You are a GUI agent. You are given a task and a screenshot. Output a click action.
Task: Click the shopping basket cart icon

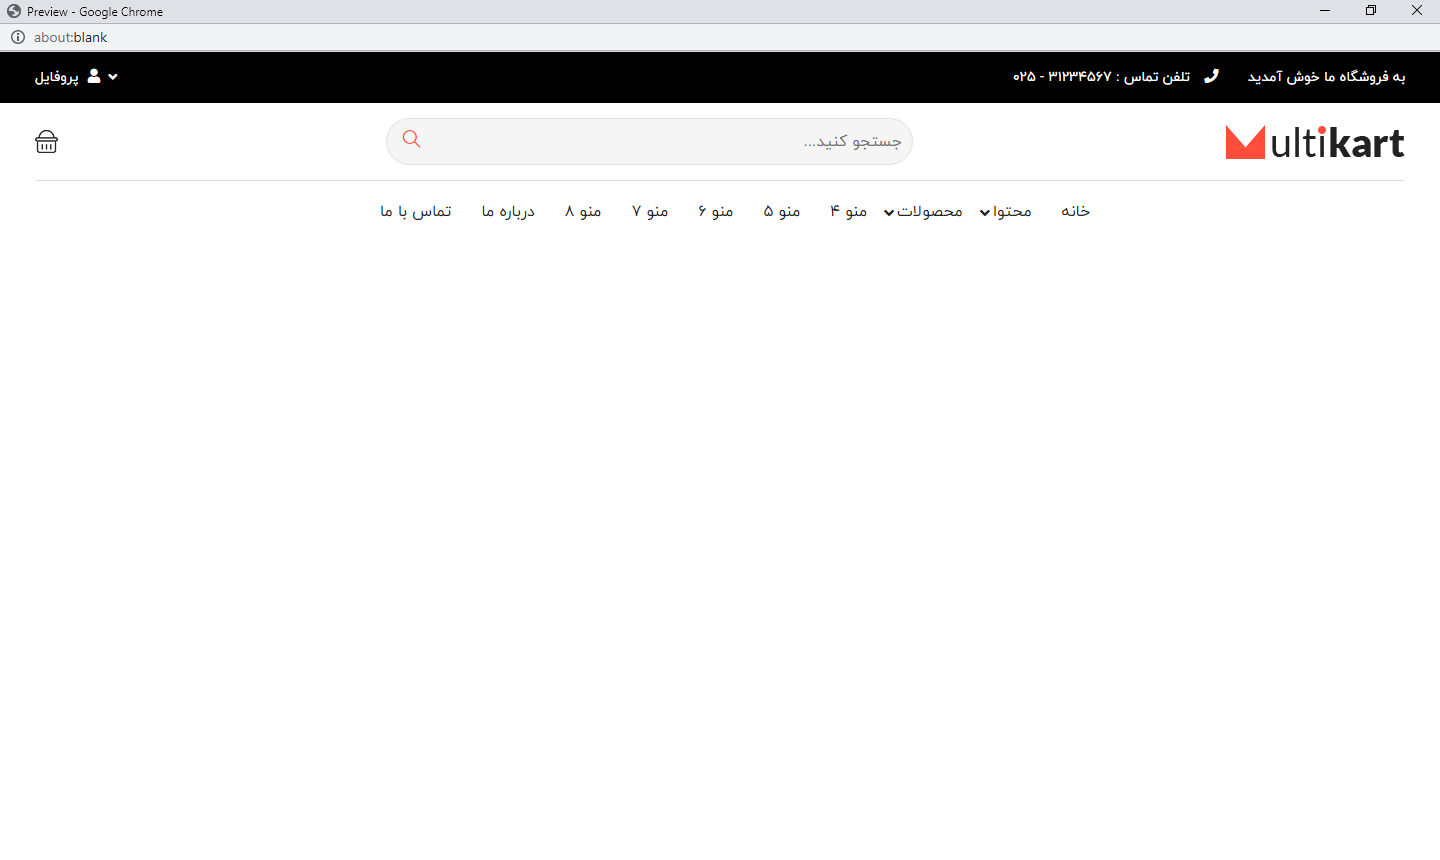(46, 142)
